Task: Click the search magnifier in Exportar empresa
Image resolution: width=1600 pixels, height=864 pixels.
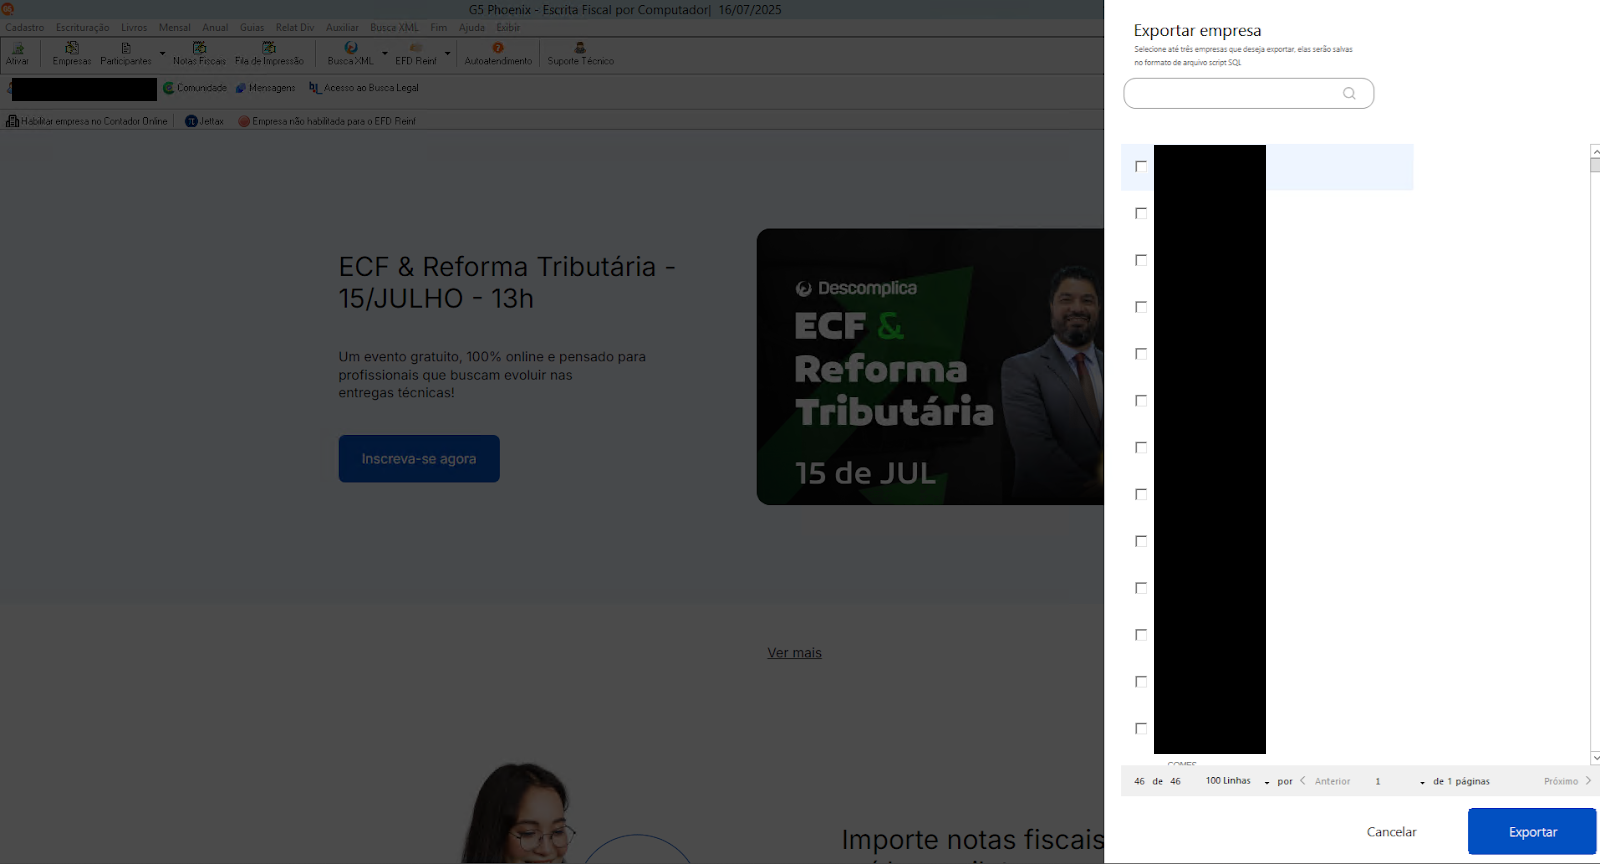Action: 1349,94
